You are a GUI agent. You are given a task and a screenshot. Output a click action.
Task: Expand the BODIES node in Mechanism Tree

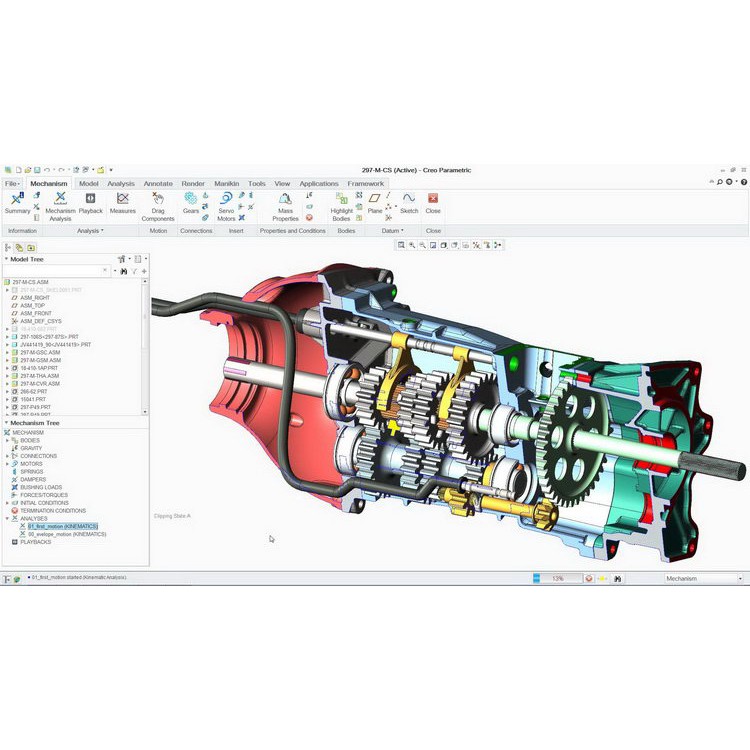click(7, 440)
